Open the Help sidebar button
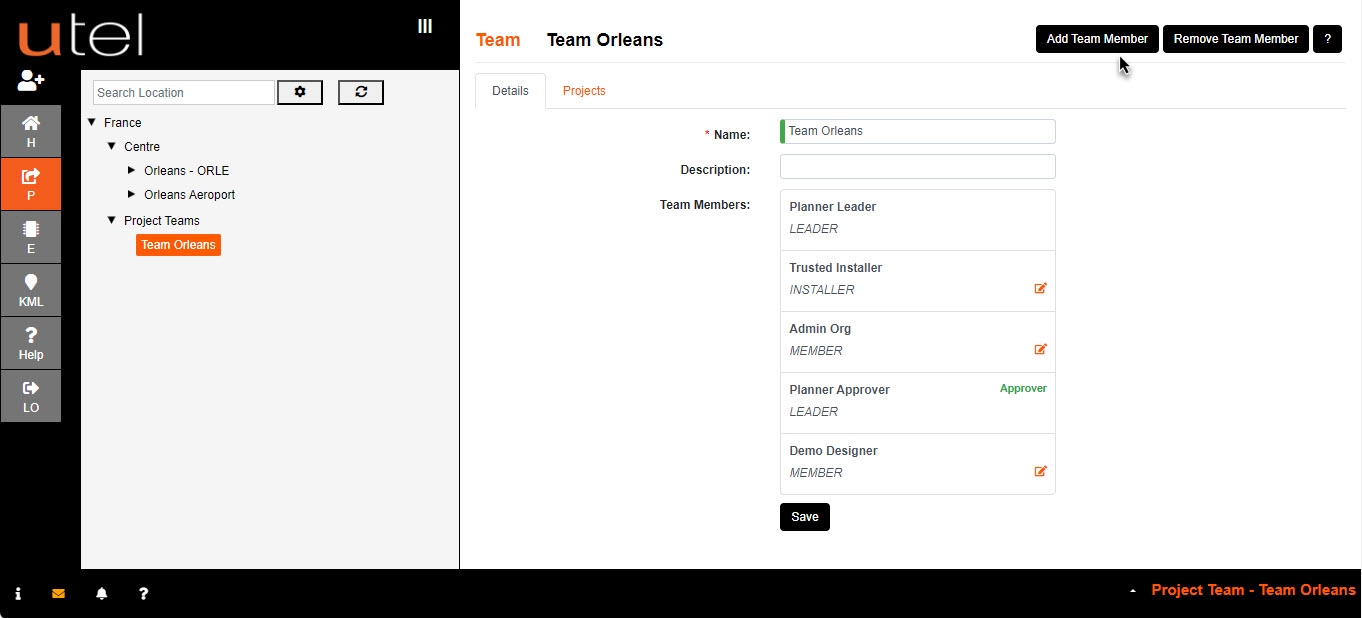Screen dimensions: 1362x618 pos(31,343)
